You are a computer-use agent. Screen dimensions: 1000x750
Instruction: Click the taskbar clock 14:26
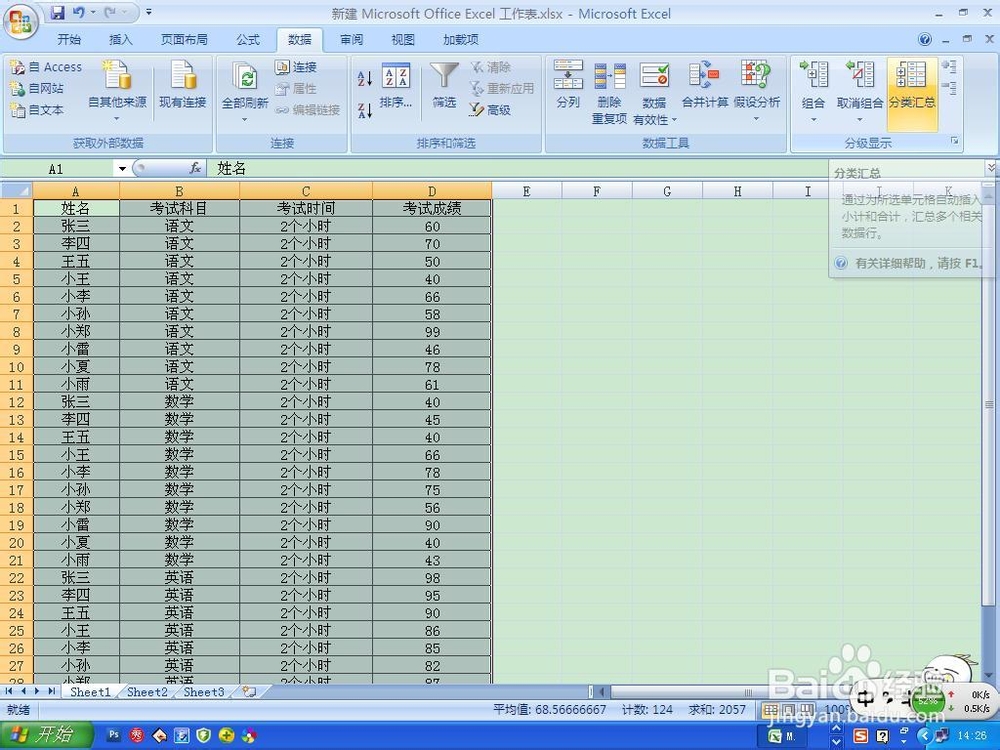click(x=972, y=735)
